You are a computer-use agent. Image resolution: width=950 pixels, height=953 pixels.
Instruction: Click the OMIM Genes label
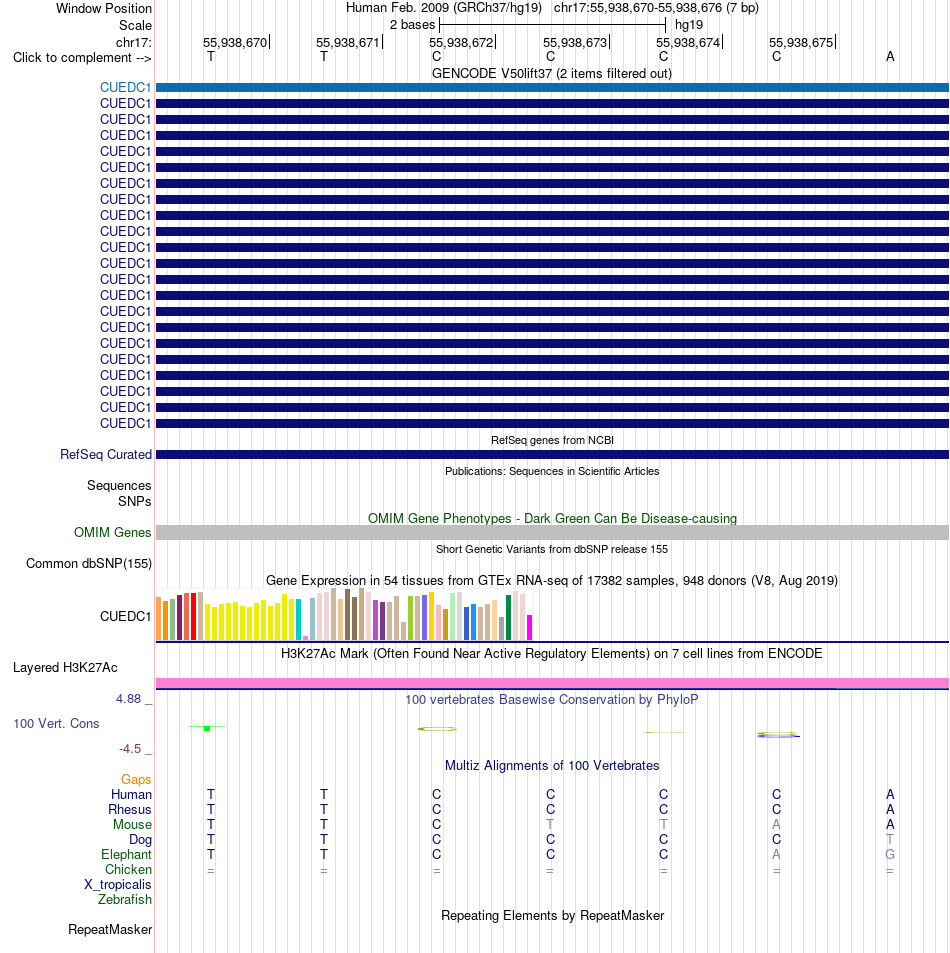click(x=112, y=532)
